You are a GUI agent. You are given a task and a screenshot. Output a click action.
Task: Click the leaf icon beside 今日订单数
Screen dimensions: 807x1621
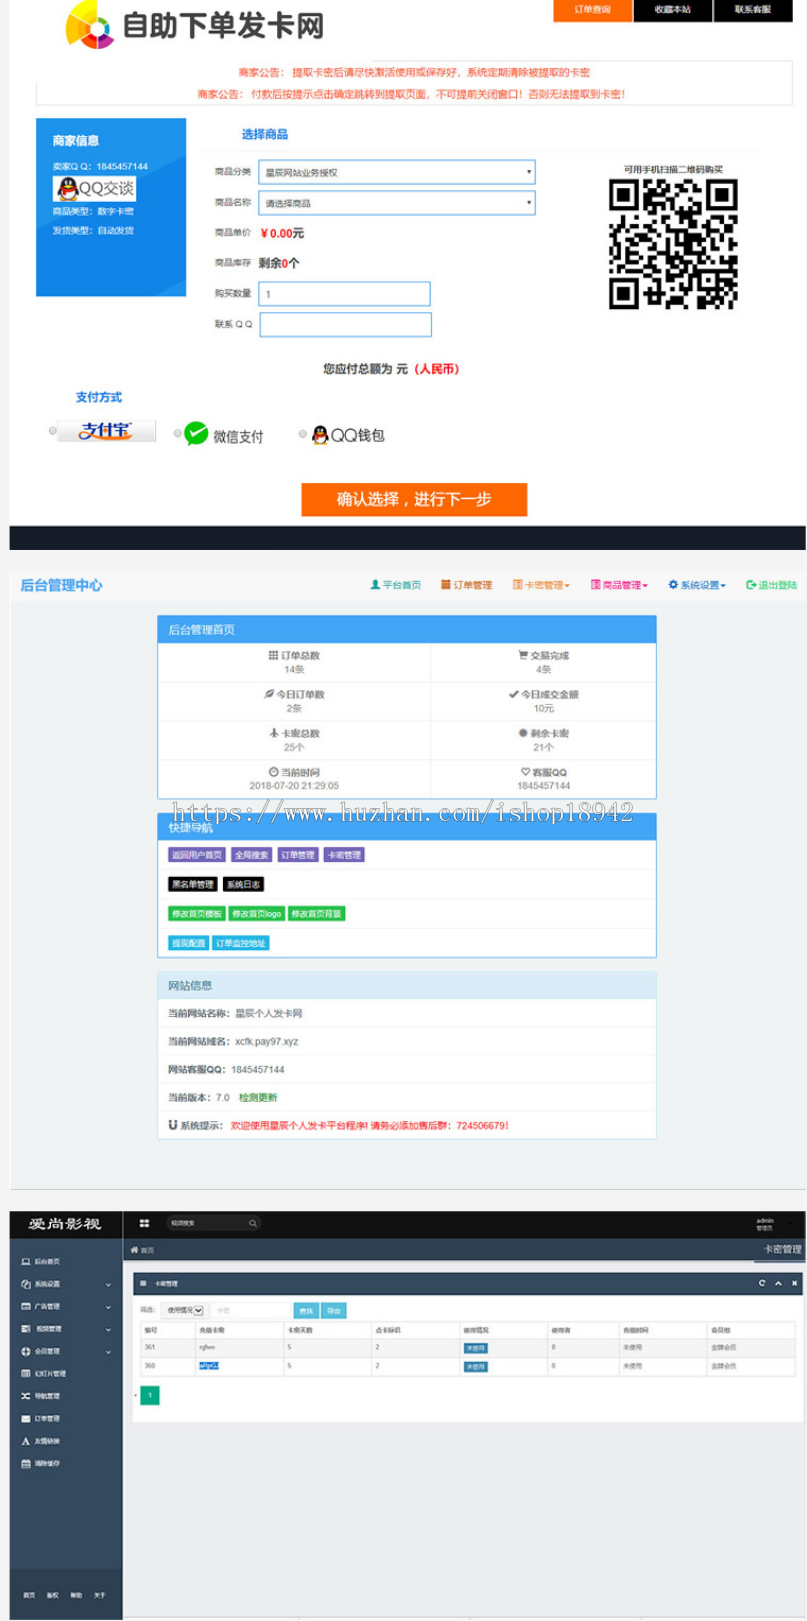269,694
